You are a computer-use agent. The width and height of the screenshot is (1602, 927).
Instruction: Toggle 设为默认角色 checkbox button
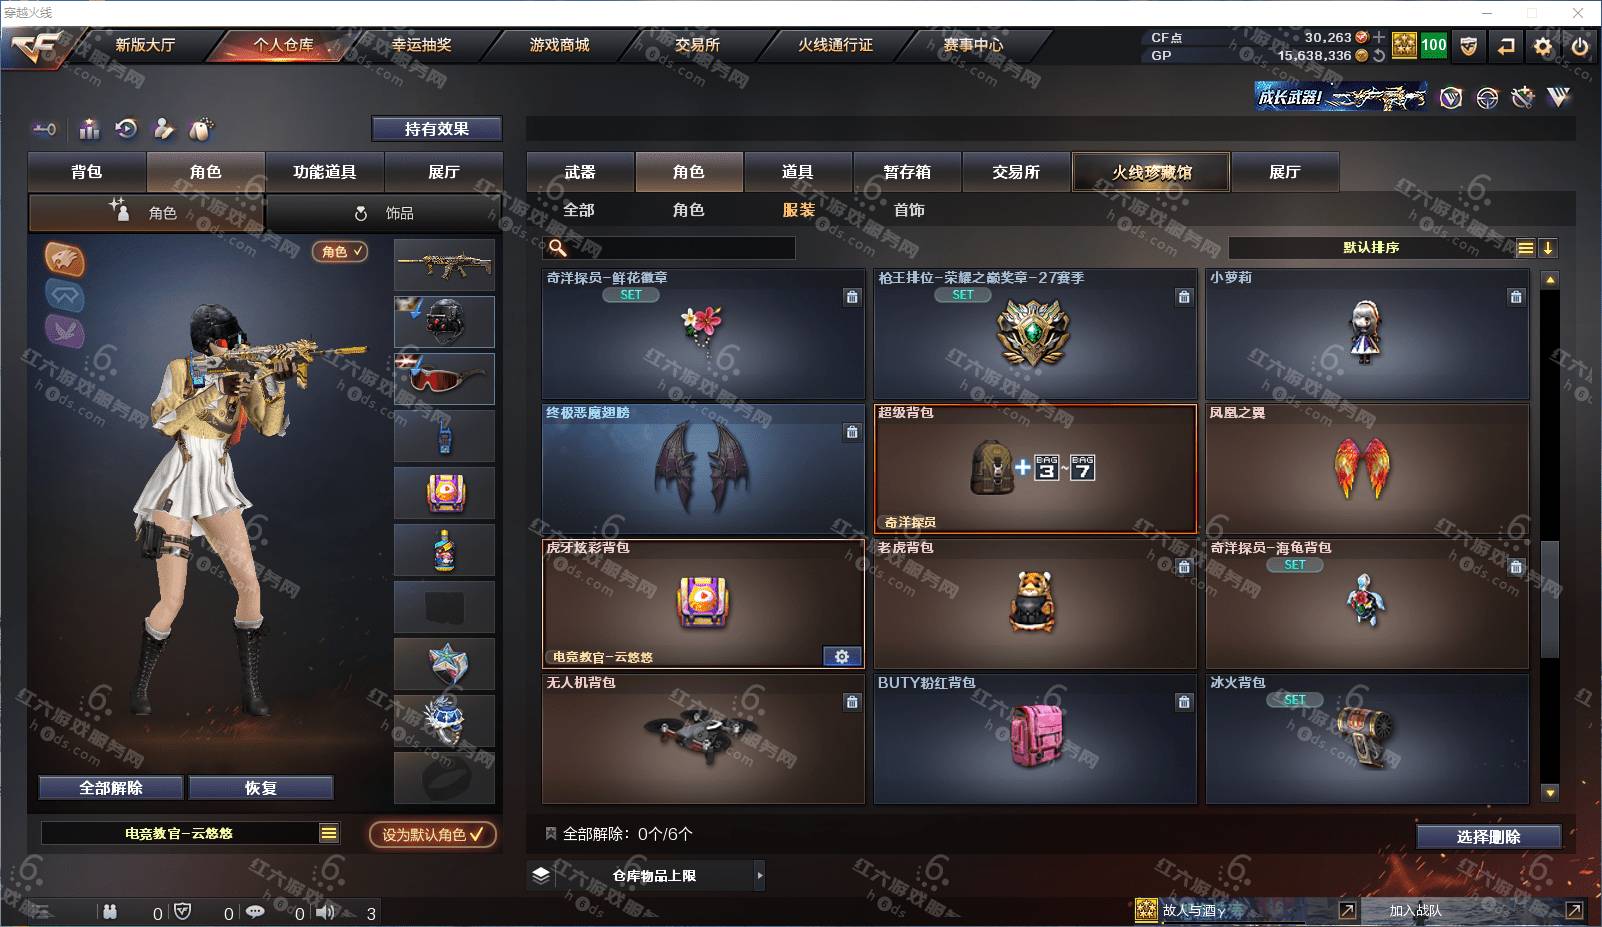tap(433, 834)
